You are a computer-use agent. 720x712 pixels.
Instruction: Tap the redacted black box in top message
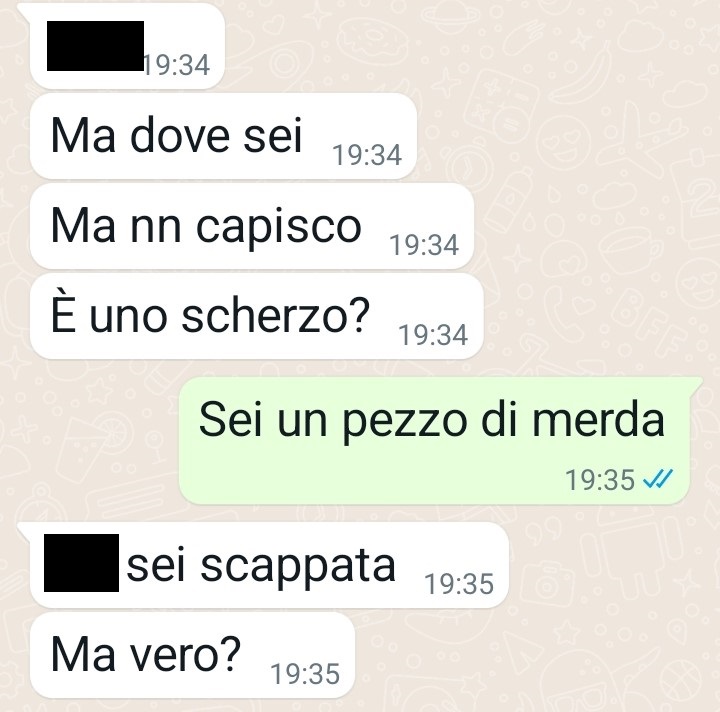click(x=96, y=46)
